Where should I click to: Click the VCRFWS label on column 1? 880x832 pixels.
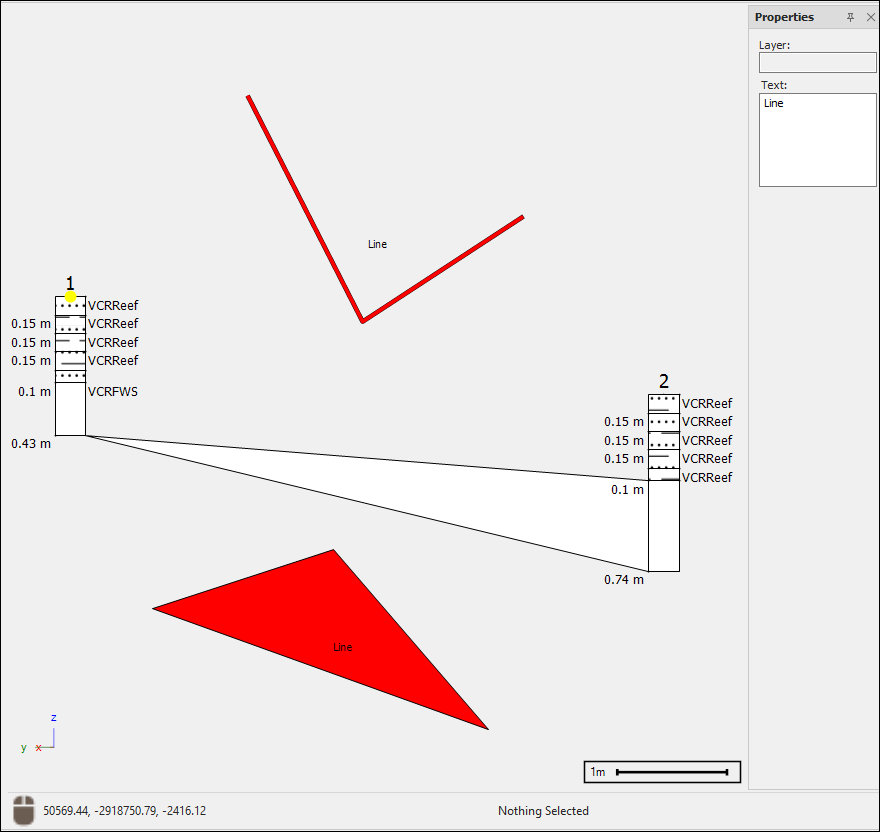click(113, 392)
